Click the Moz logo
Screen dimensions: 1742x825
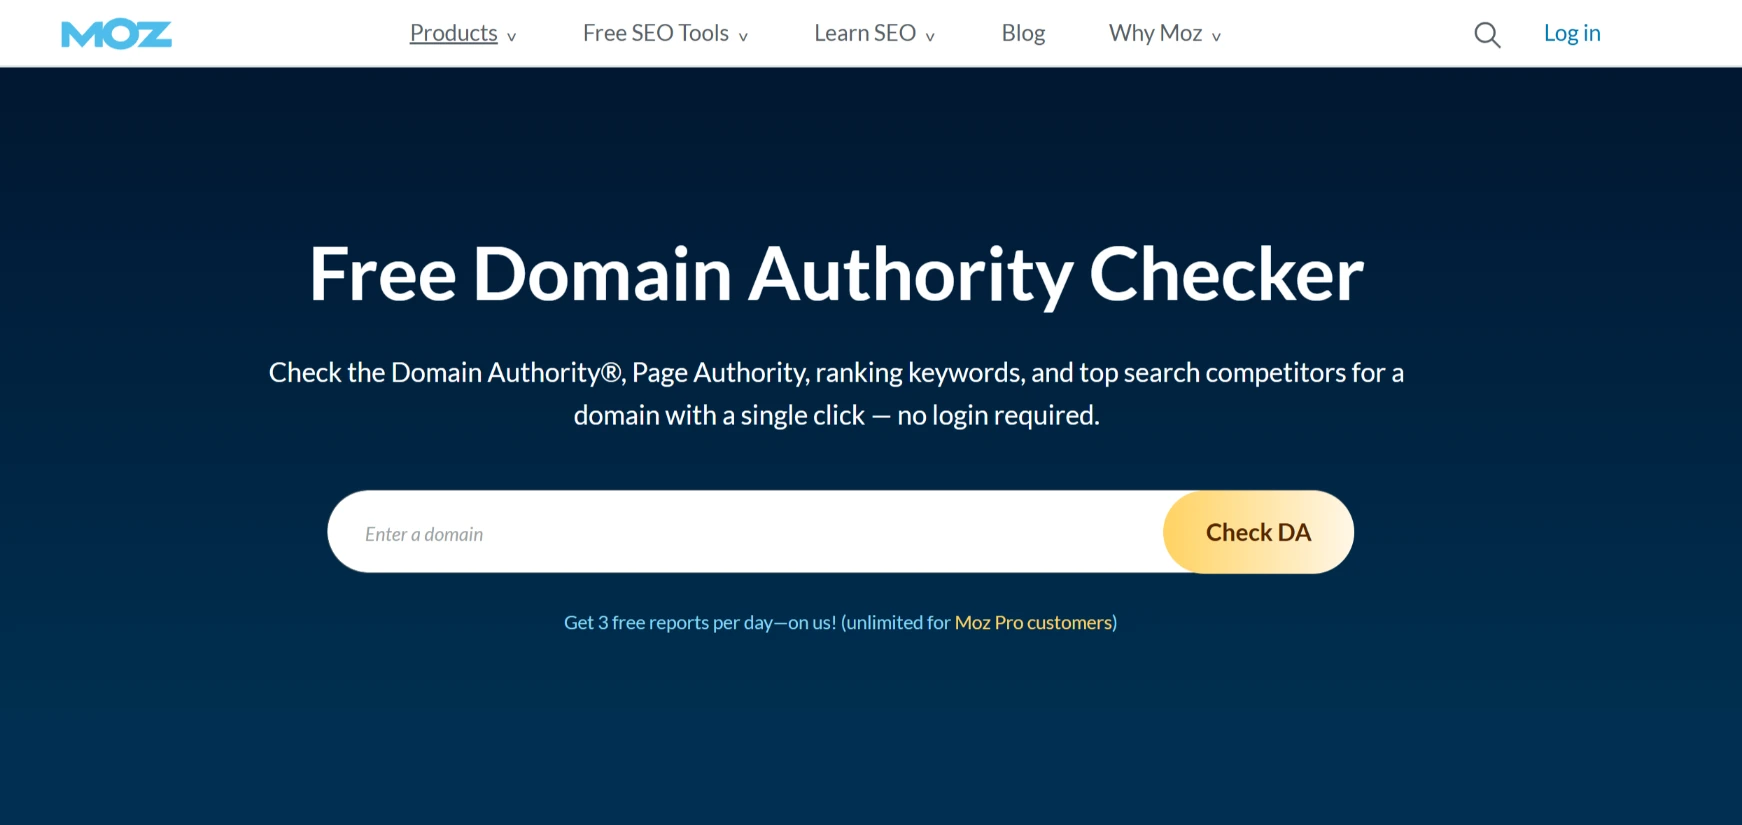coord(116,34)
